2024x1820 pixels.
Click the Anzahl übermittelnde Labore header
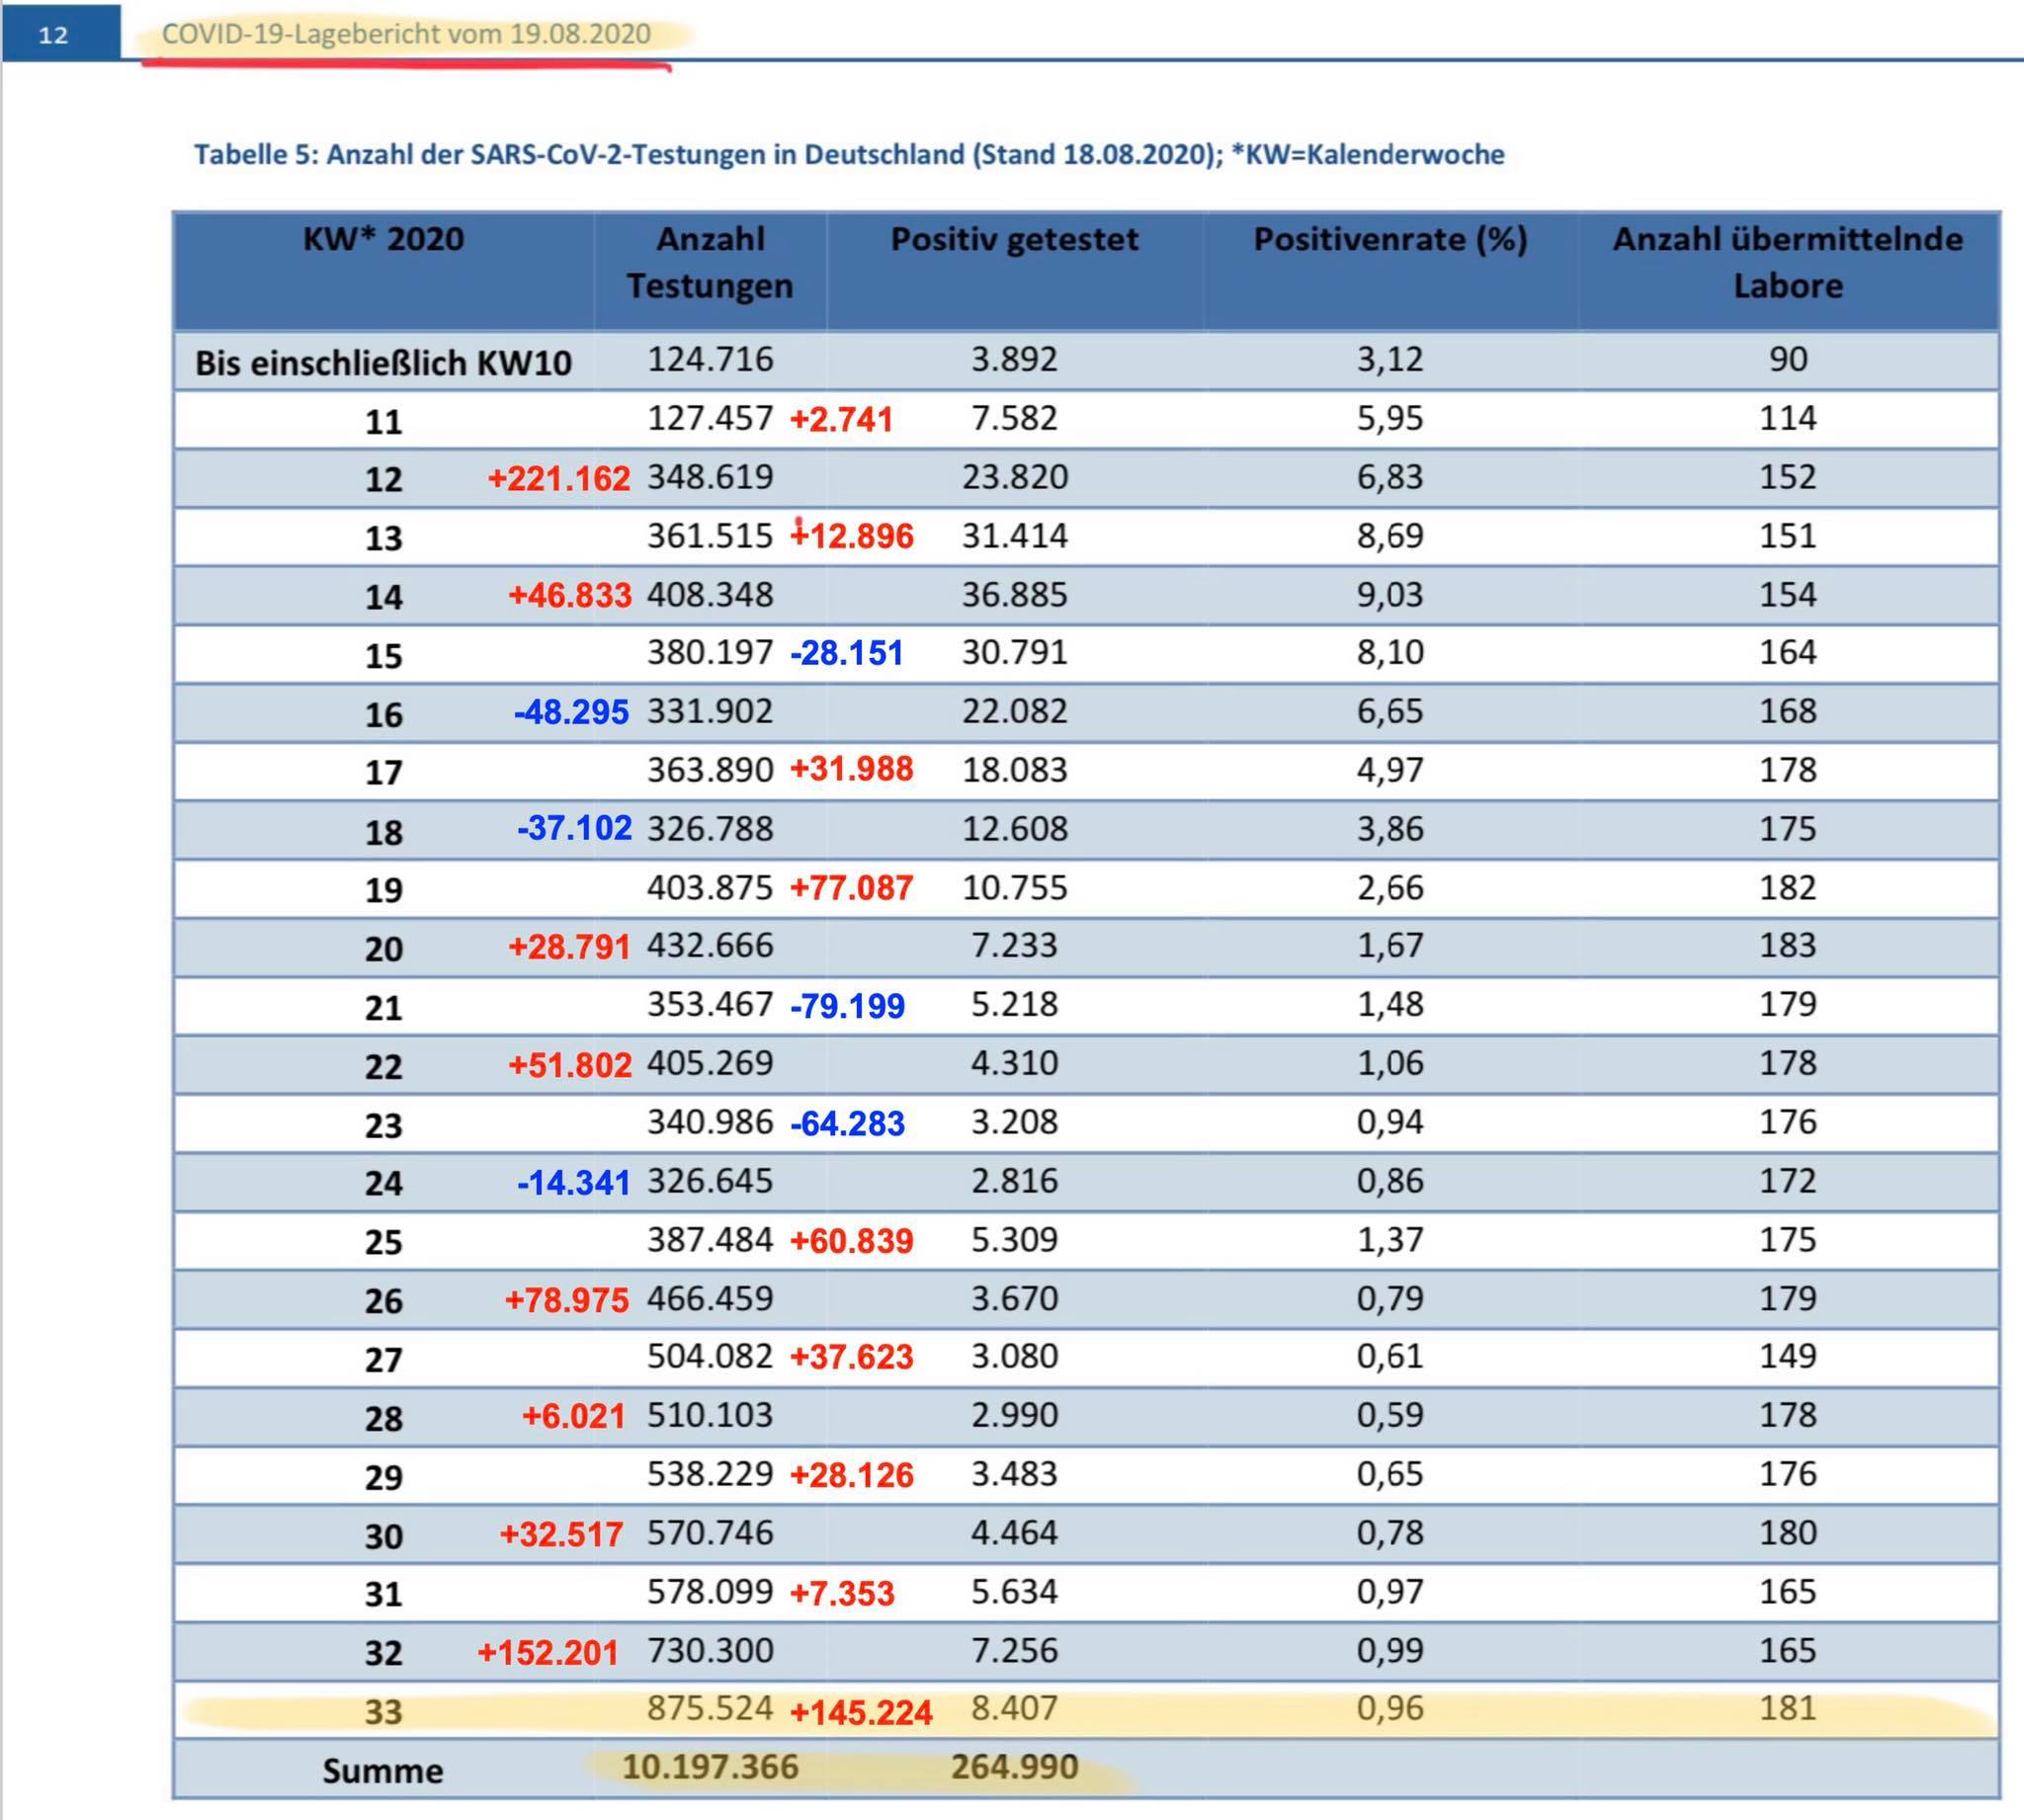click(1787, 262)
